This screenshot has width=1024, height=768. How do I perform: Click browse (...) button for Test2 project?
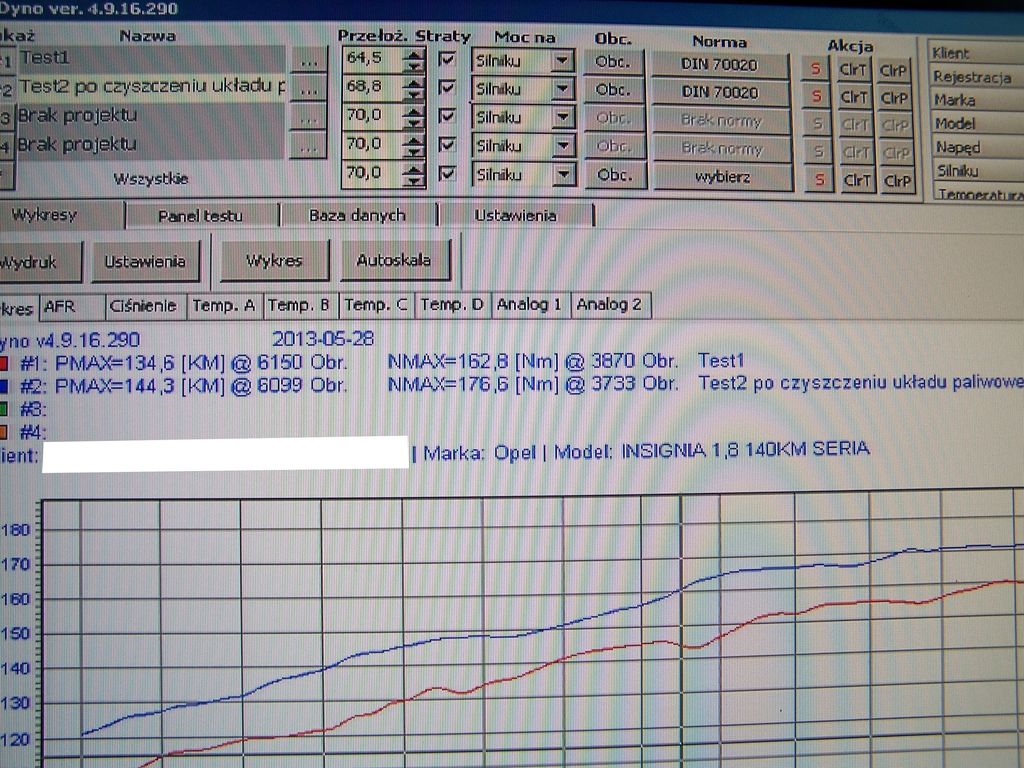pyautogui.click(x=309, y=89)
